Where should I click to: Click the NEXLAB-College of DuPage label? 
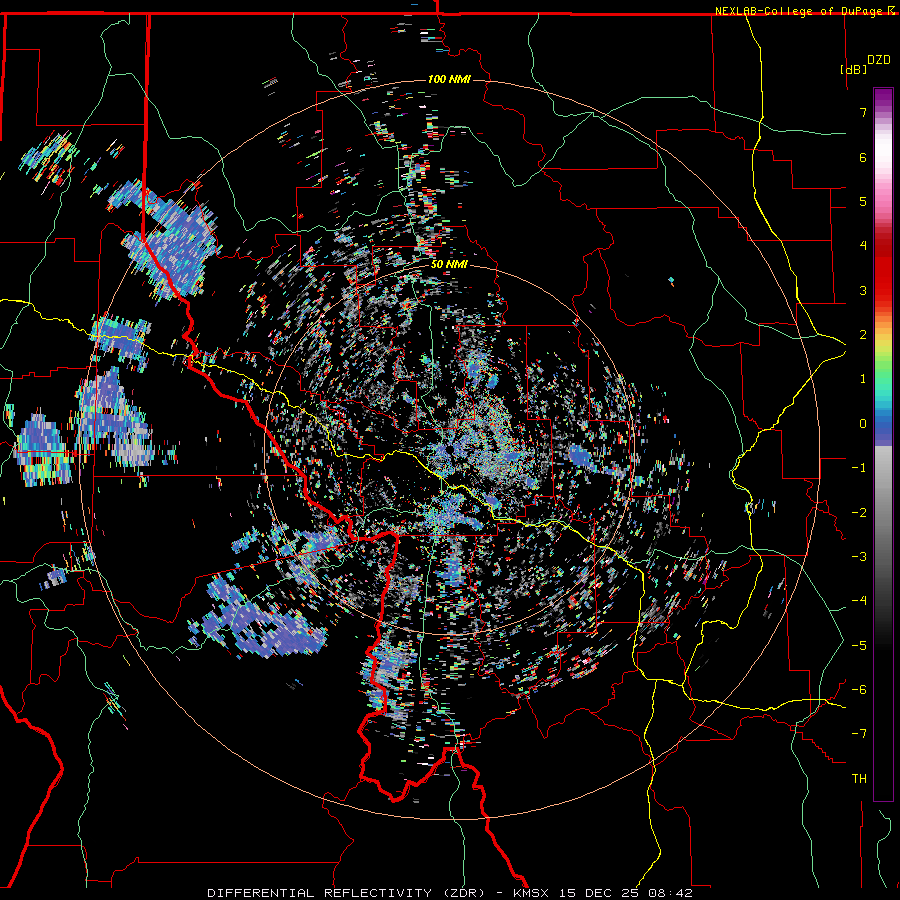[x=798, y=11]
